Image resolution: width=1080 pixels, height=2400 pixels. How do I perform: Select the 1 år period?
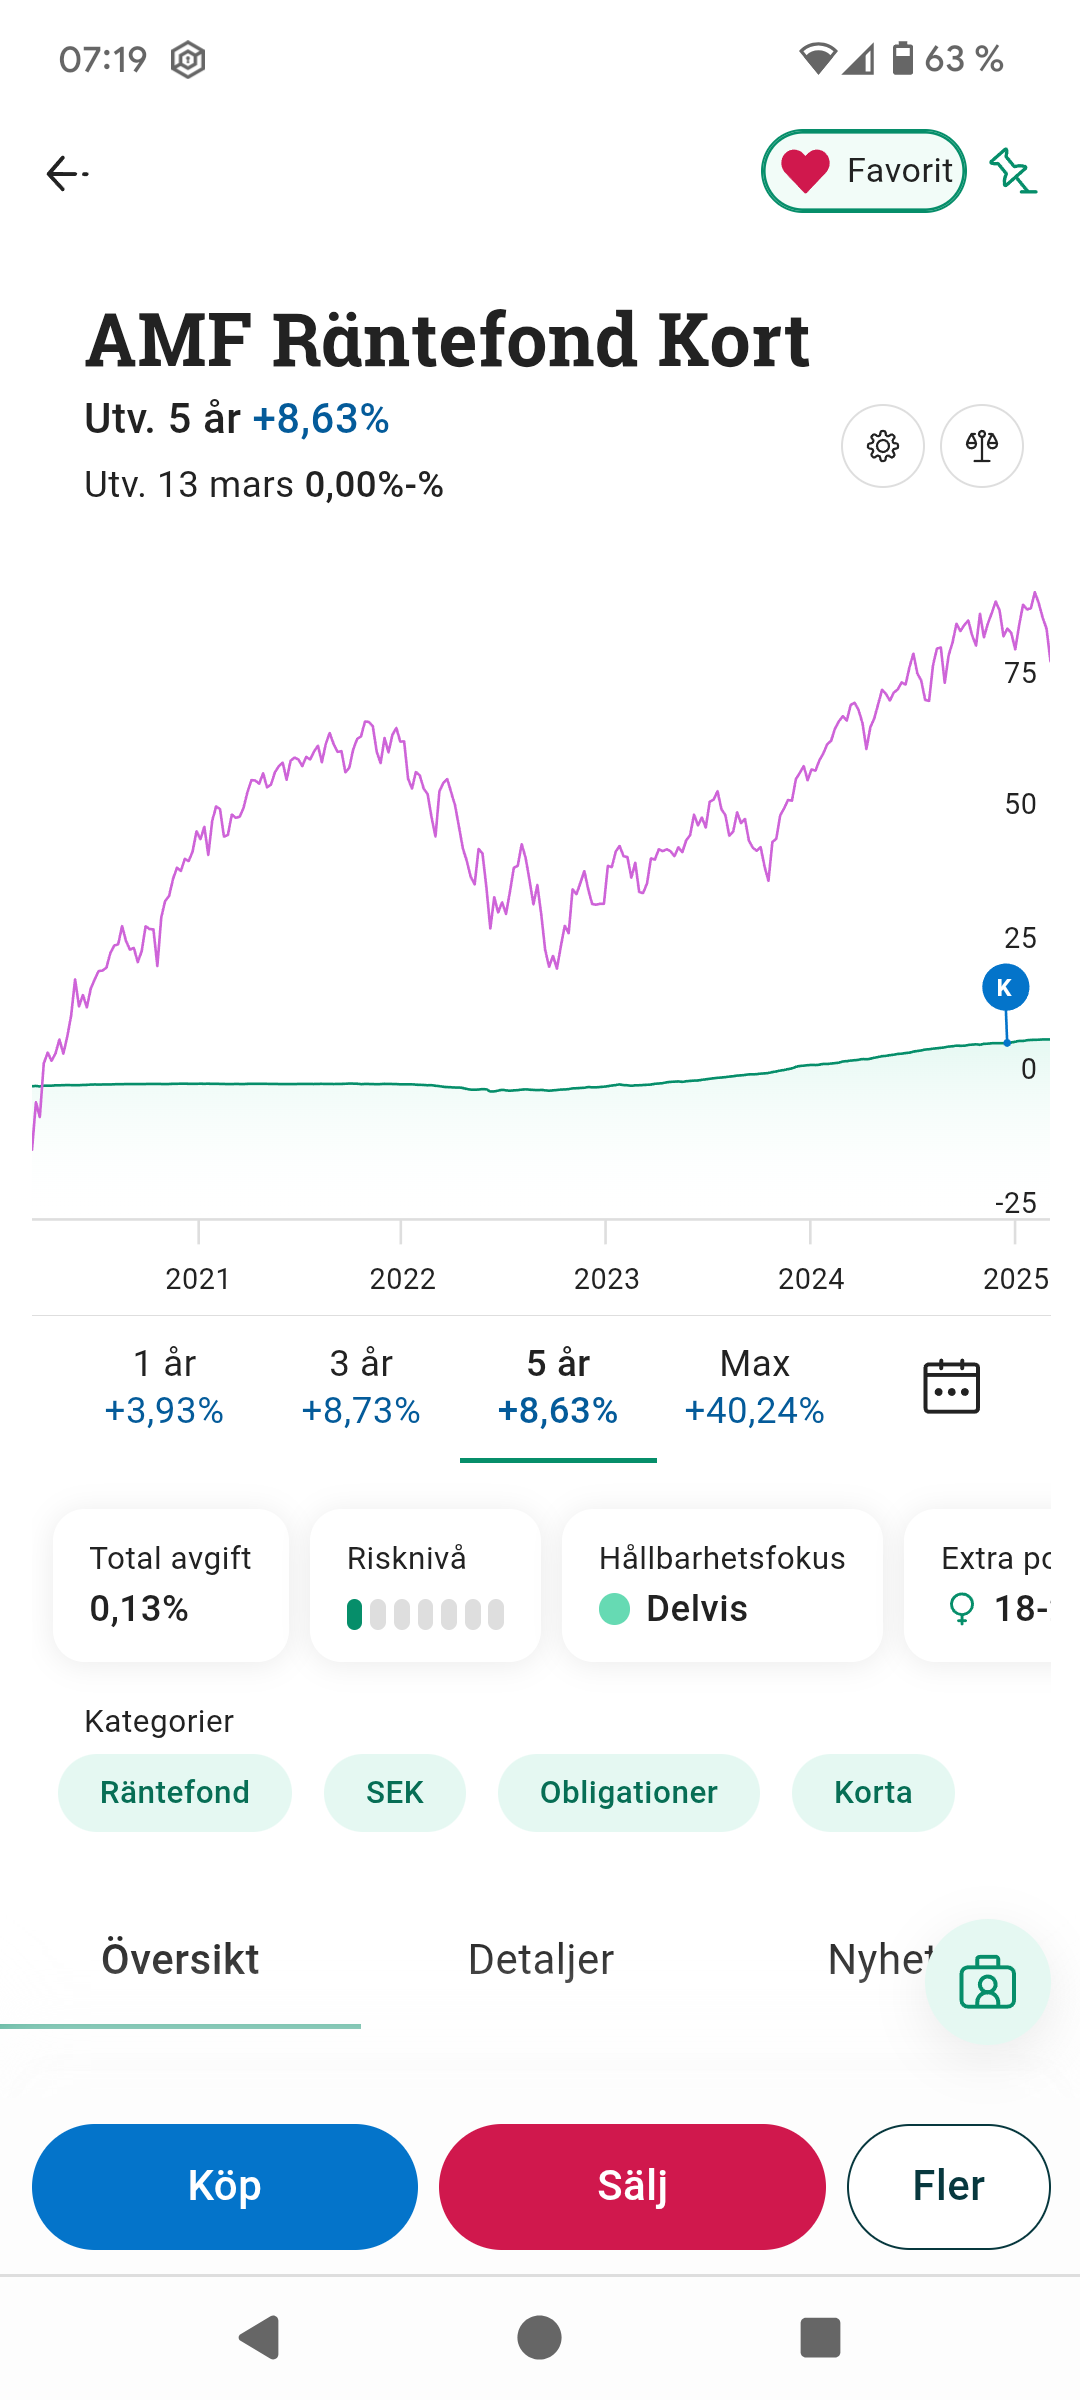(x=164, y=1387)
